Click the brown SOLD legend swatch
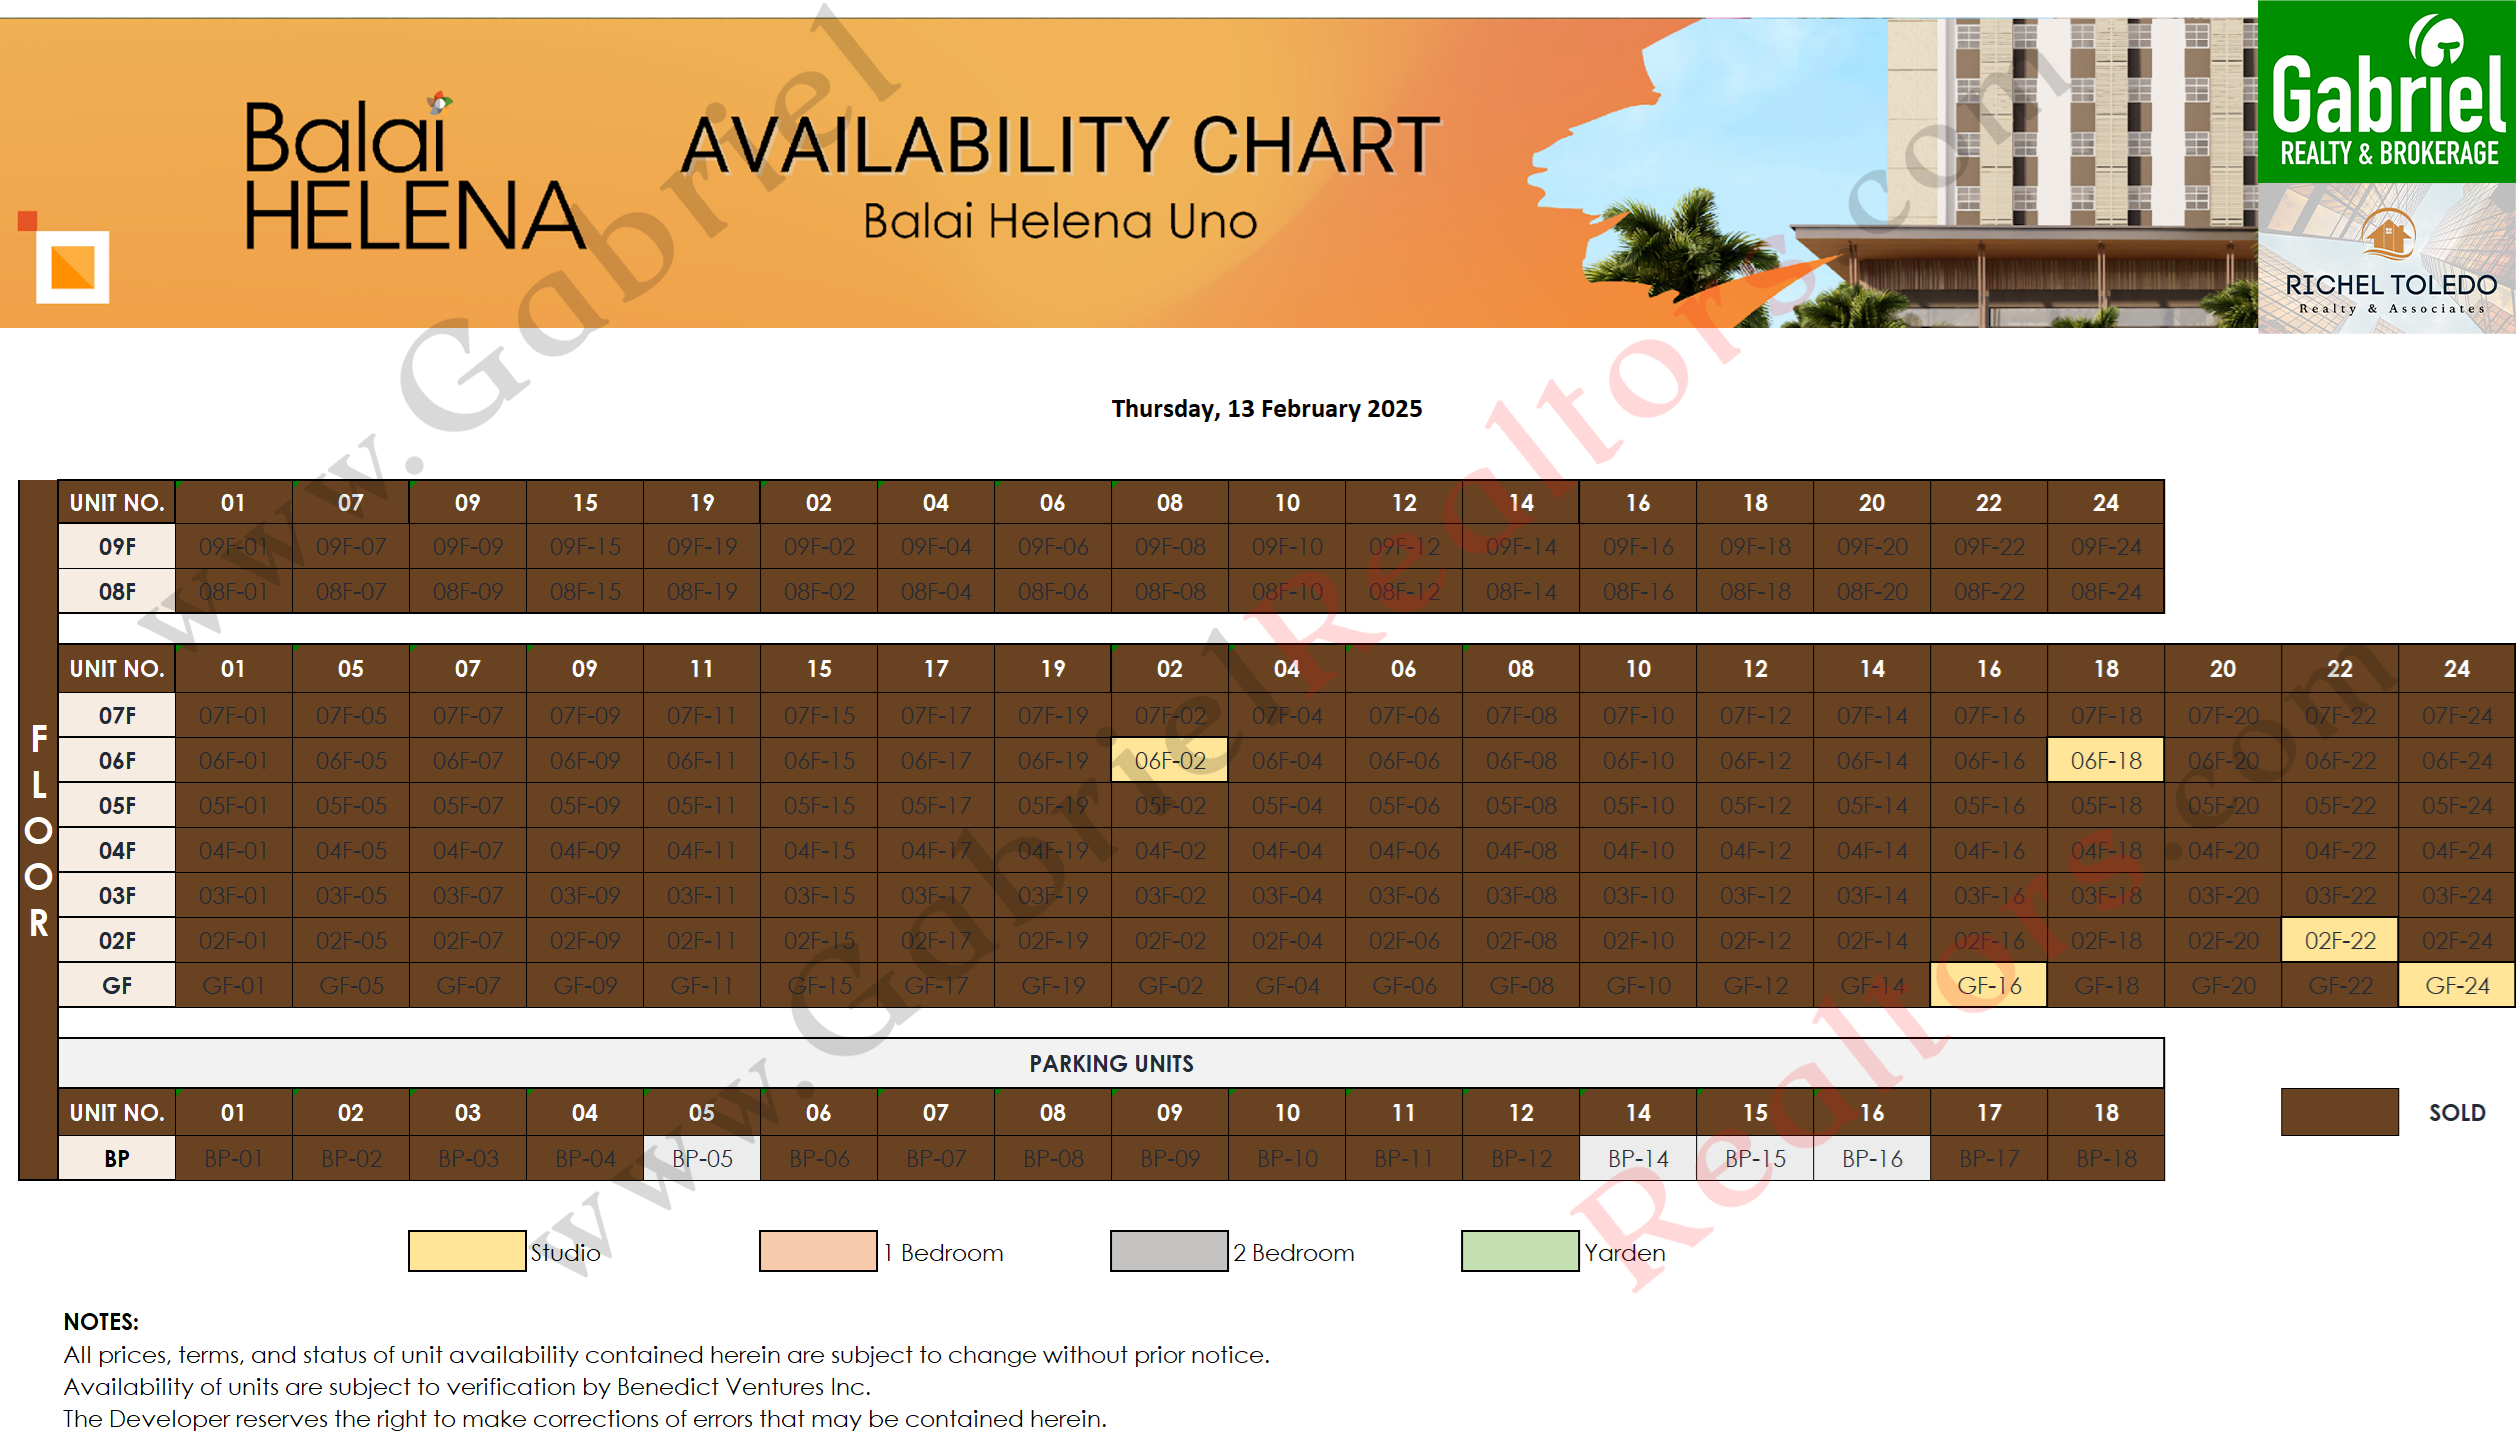Viewport: 2516px width, 1434px height. click(2339, 1112)
